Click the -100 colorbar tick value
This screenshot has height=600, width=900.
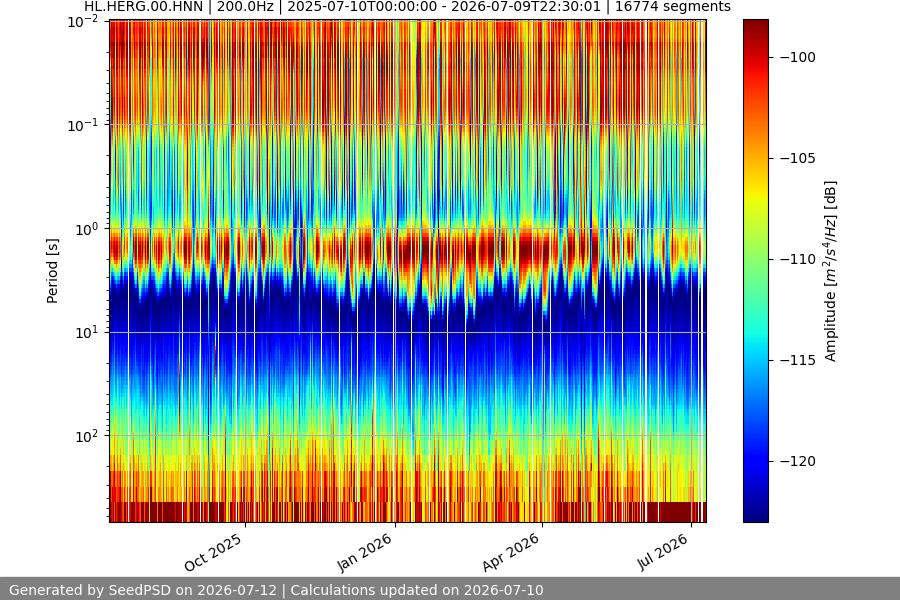pos(798,57)
